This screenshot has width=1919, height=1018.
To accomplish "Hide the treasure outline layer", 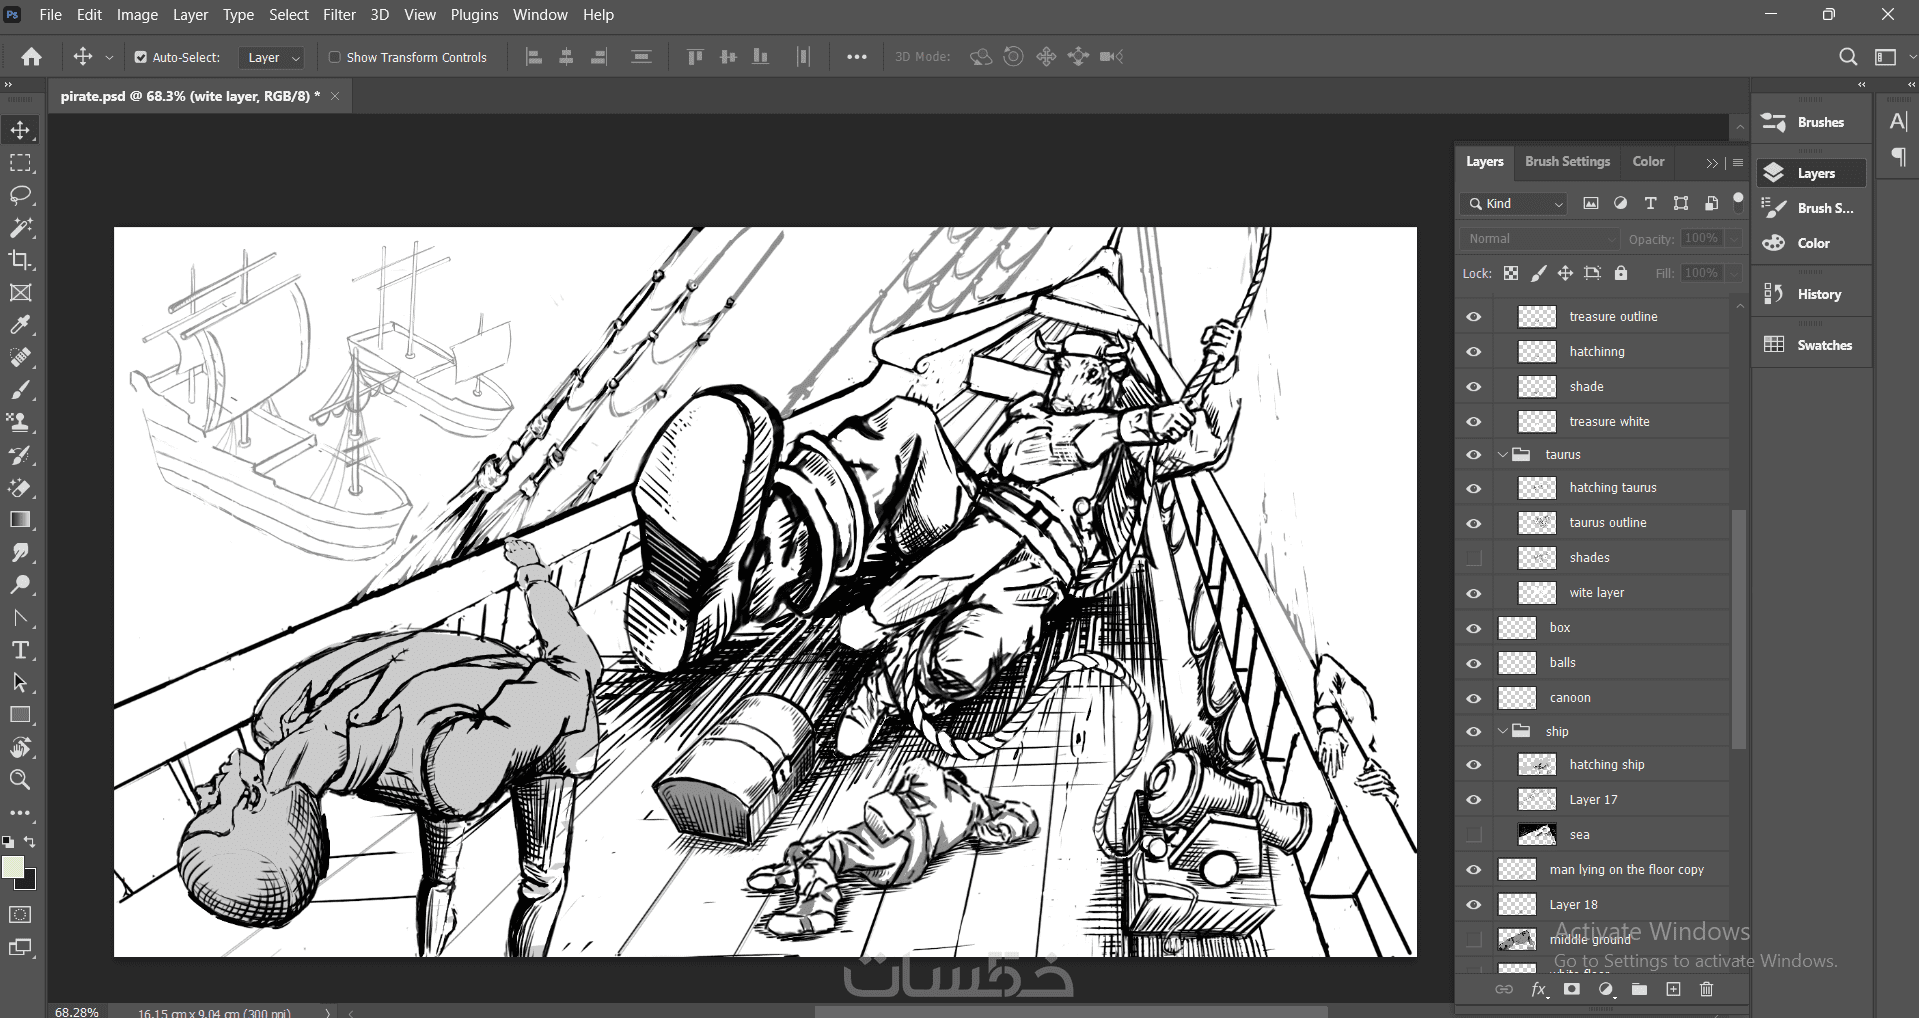I will [1474, 317].
